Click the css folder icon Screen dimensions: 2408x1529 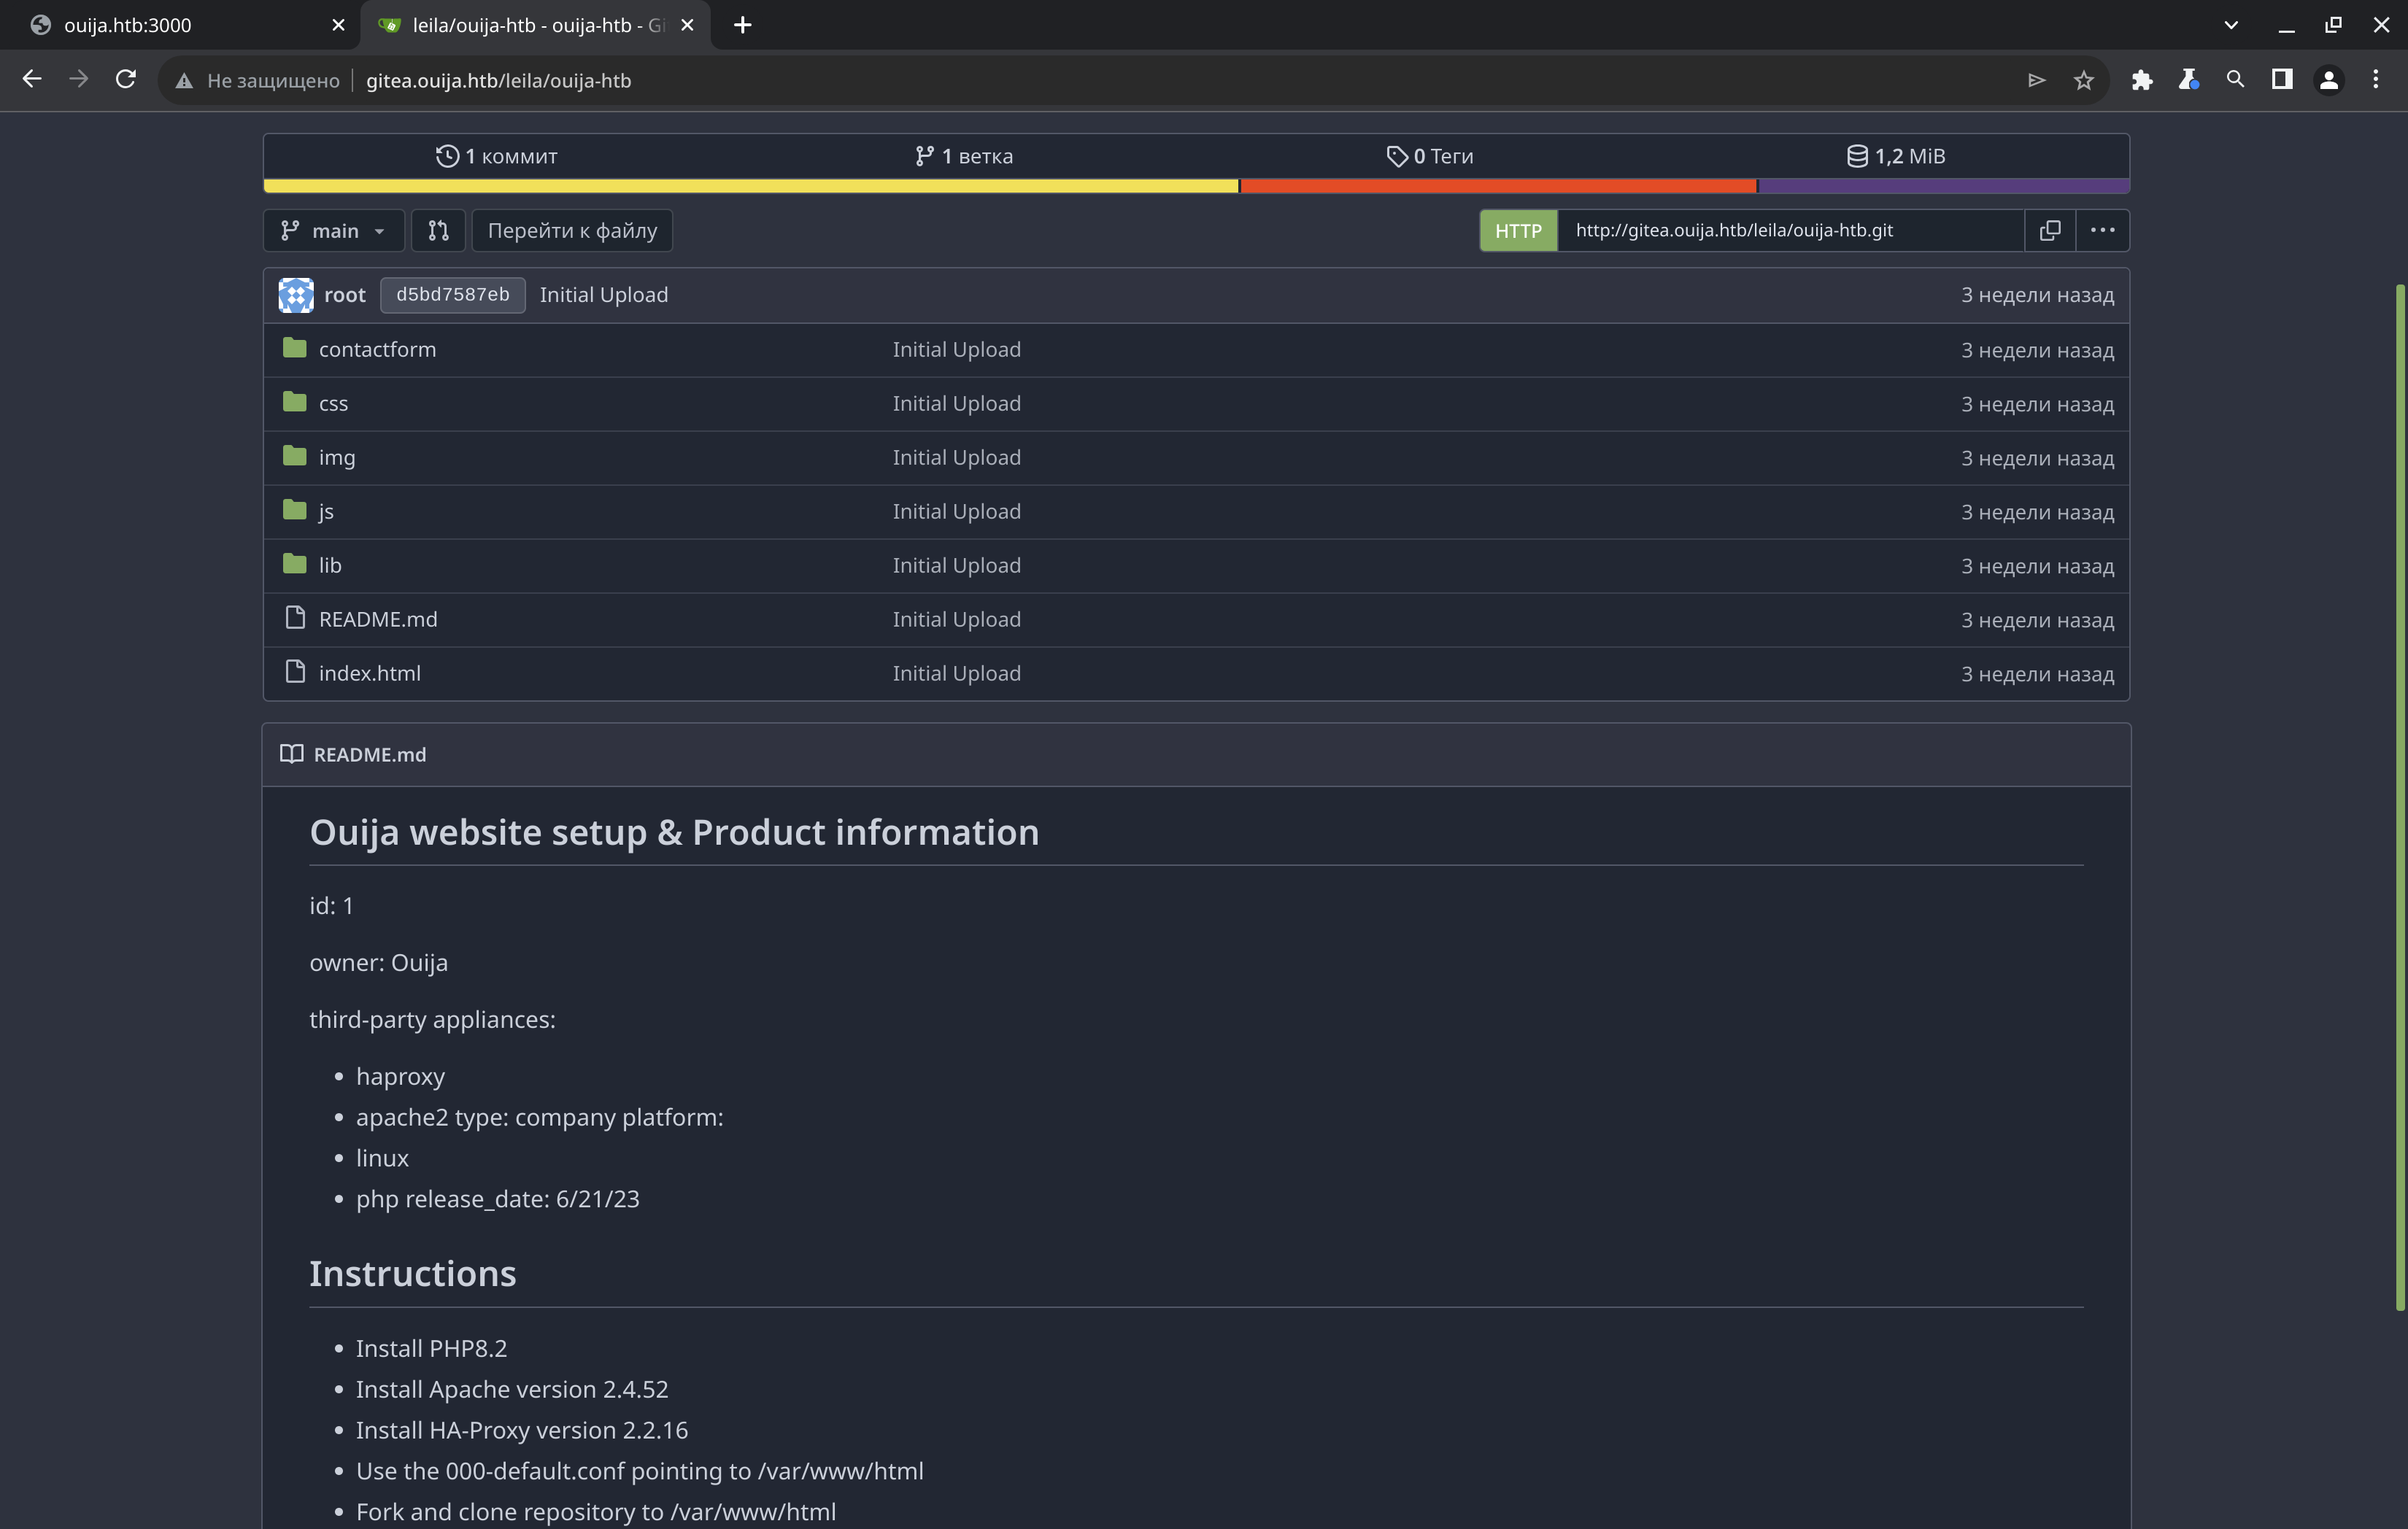pyautogui.click(x=294, y=402)
